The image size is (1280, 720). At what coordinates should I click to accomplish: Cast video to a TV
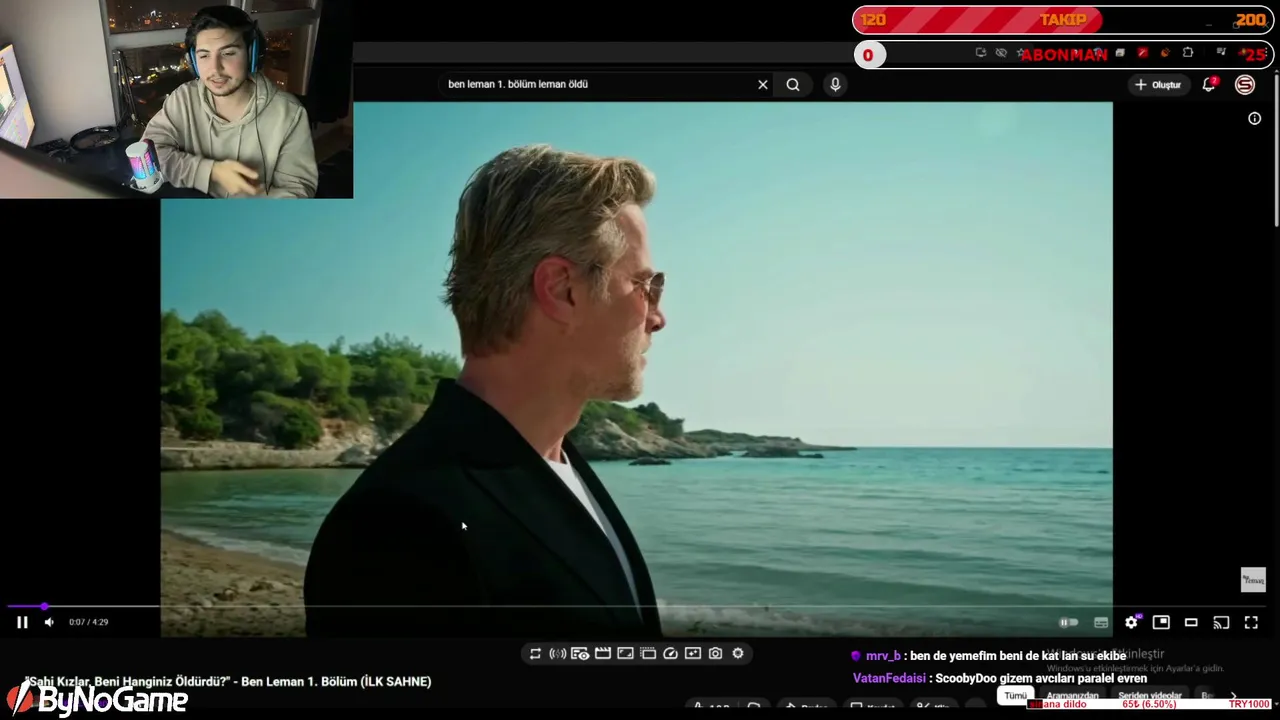tap(1221, 622)
